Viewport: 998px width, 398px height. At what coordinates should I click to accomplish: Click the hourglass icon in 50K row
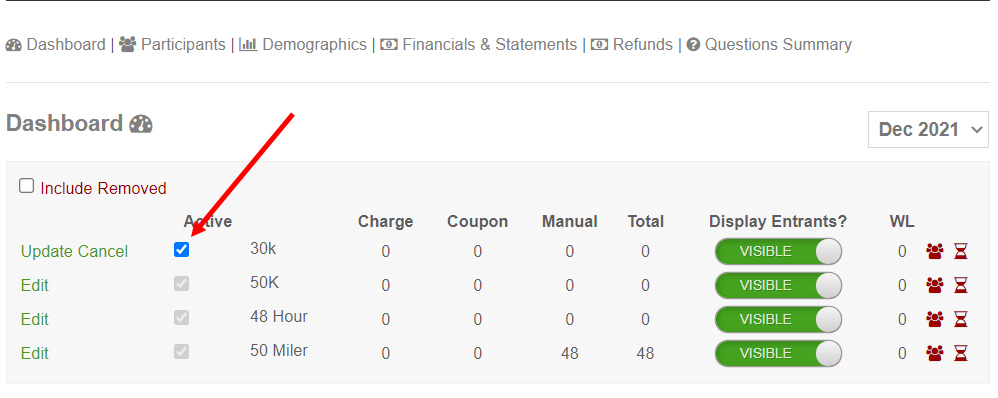point(960,285)
